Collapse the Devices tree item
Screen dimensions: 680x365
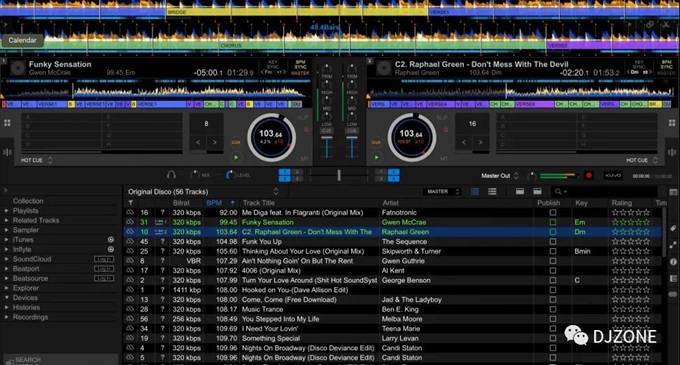coord(7,297)
